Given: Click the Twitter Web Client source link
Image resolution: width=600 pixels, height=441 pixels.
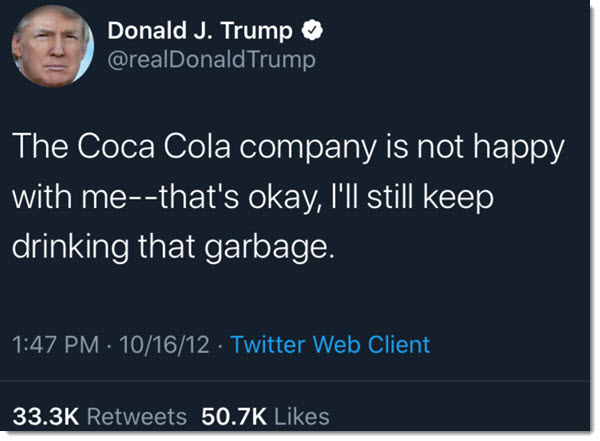Looking at the screenshot, I should pos(330,345).
